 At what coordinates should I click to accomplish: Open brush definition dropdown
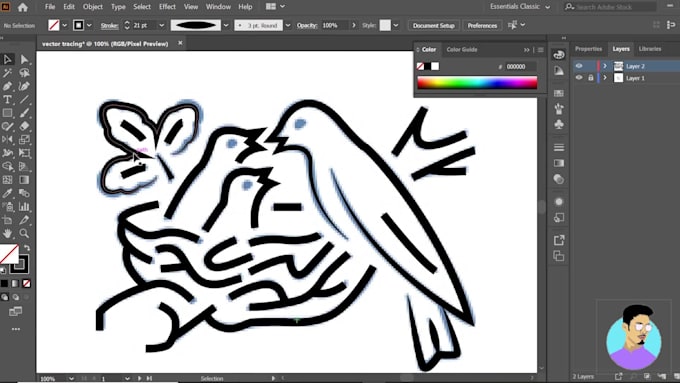[x=288, y=26]
